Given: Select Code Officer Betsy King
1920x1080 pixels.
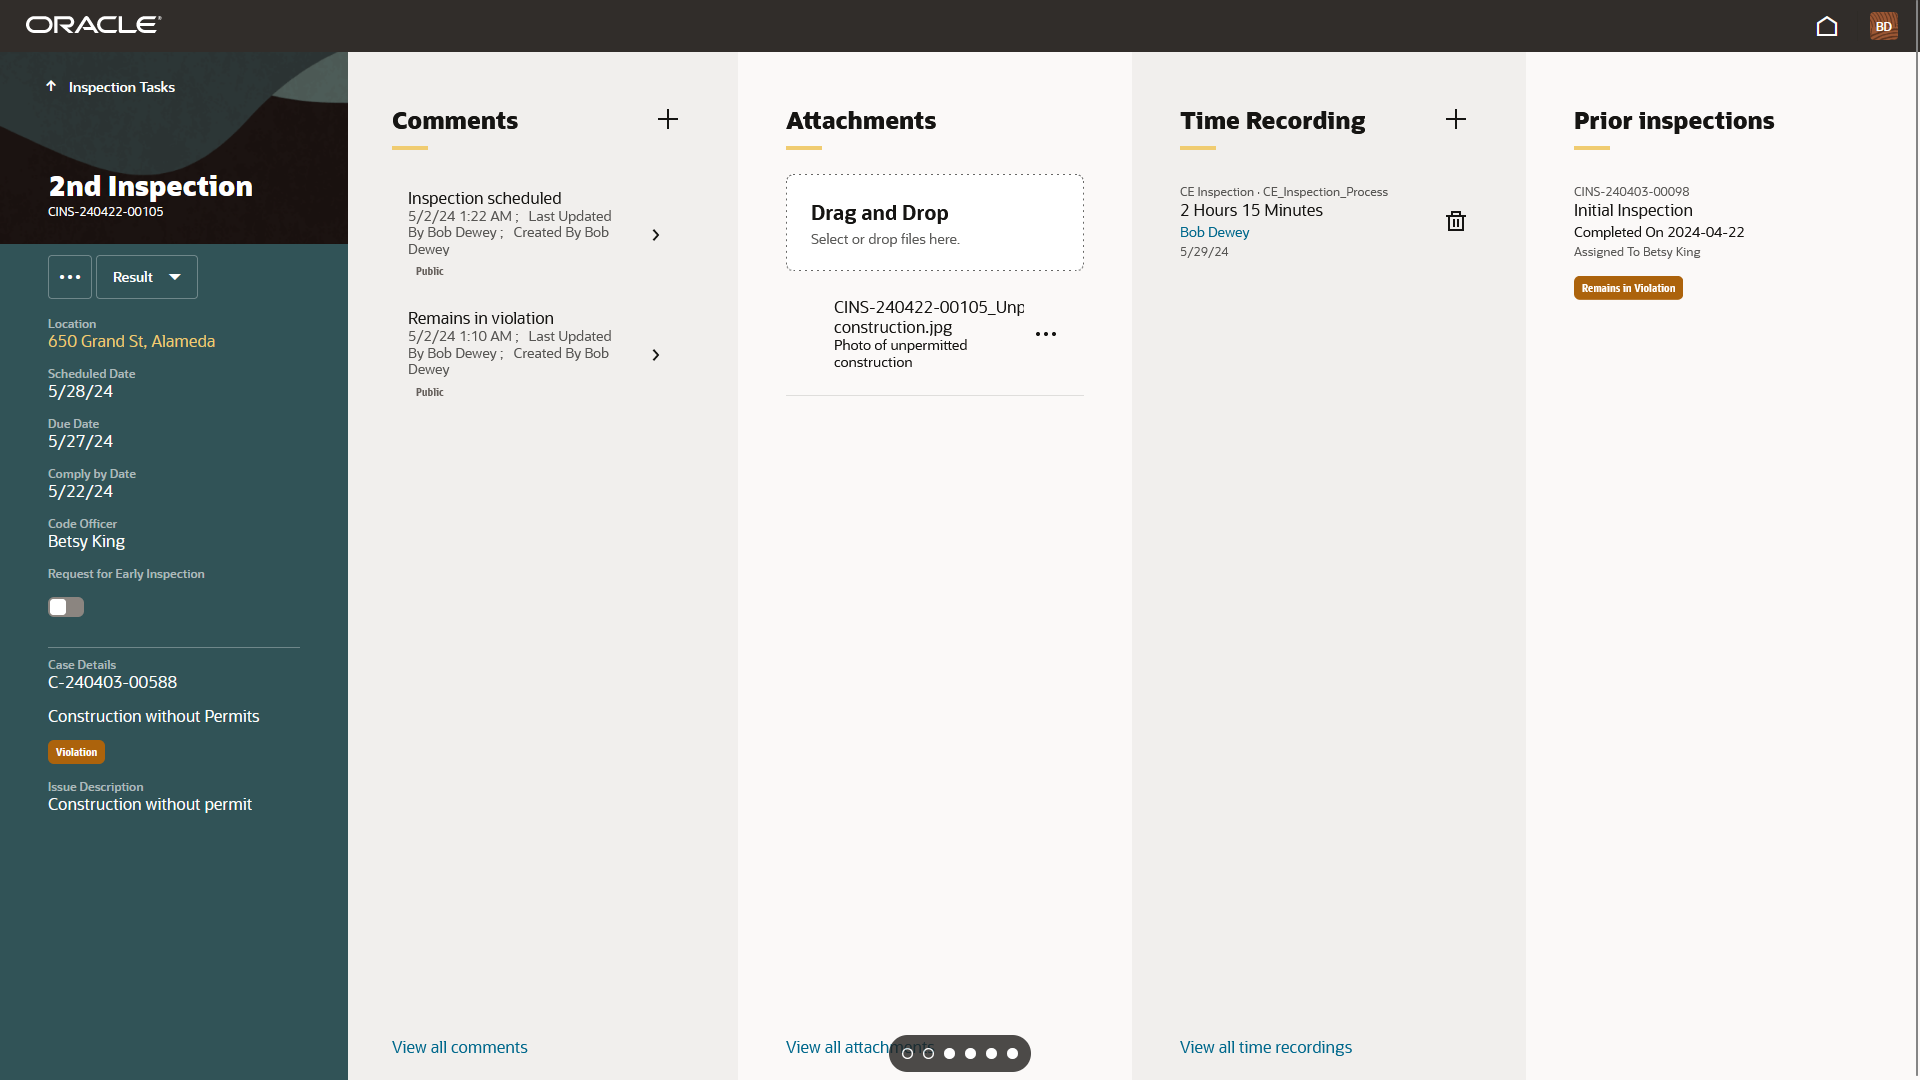Looking at the screenshot, I should 86,541.
